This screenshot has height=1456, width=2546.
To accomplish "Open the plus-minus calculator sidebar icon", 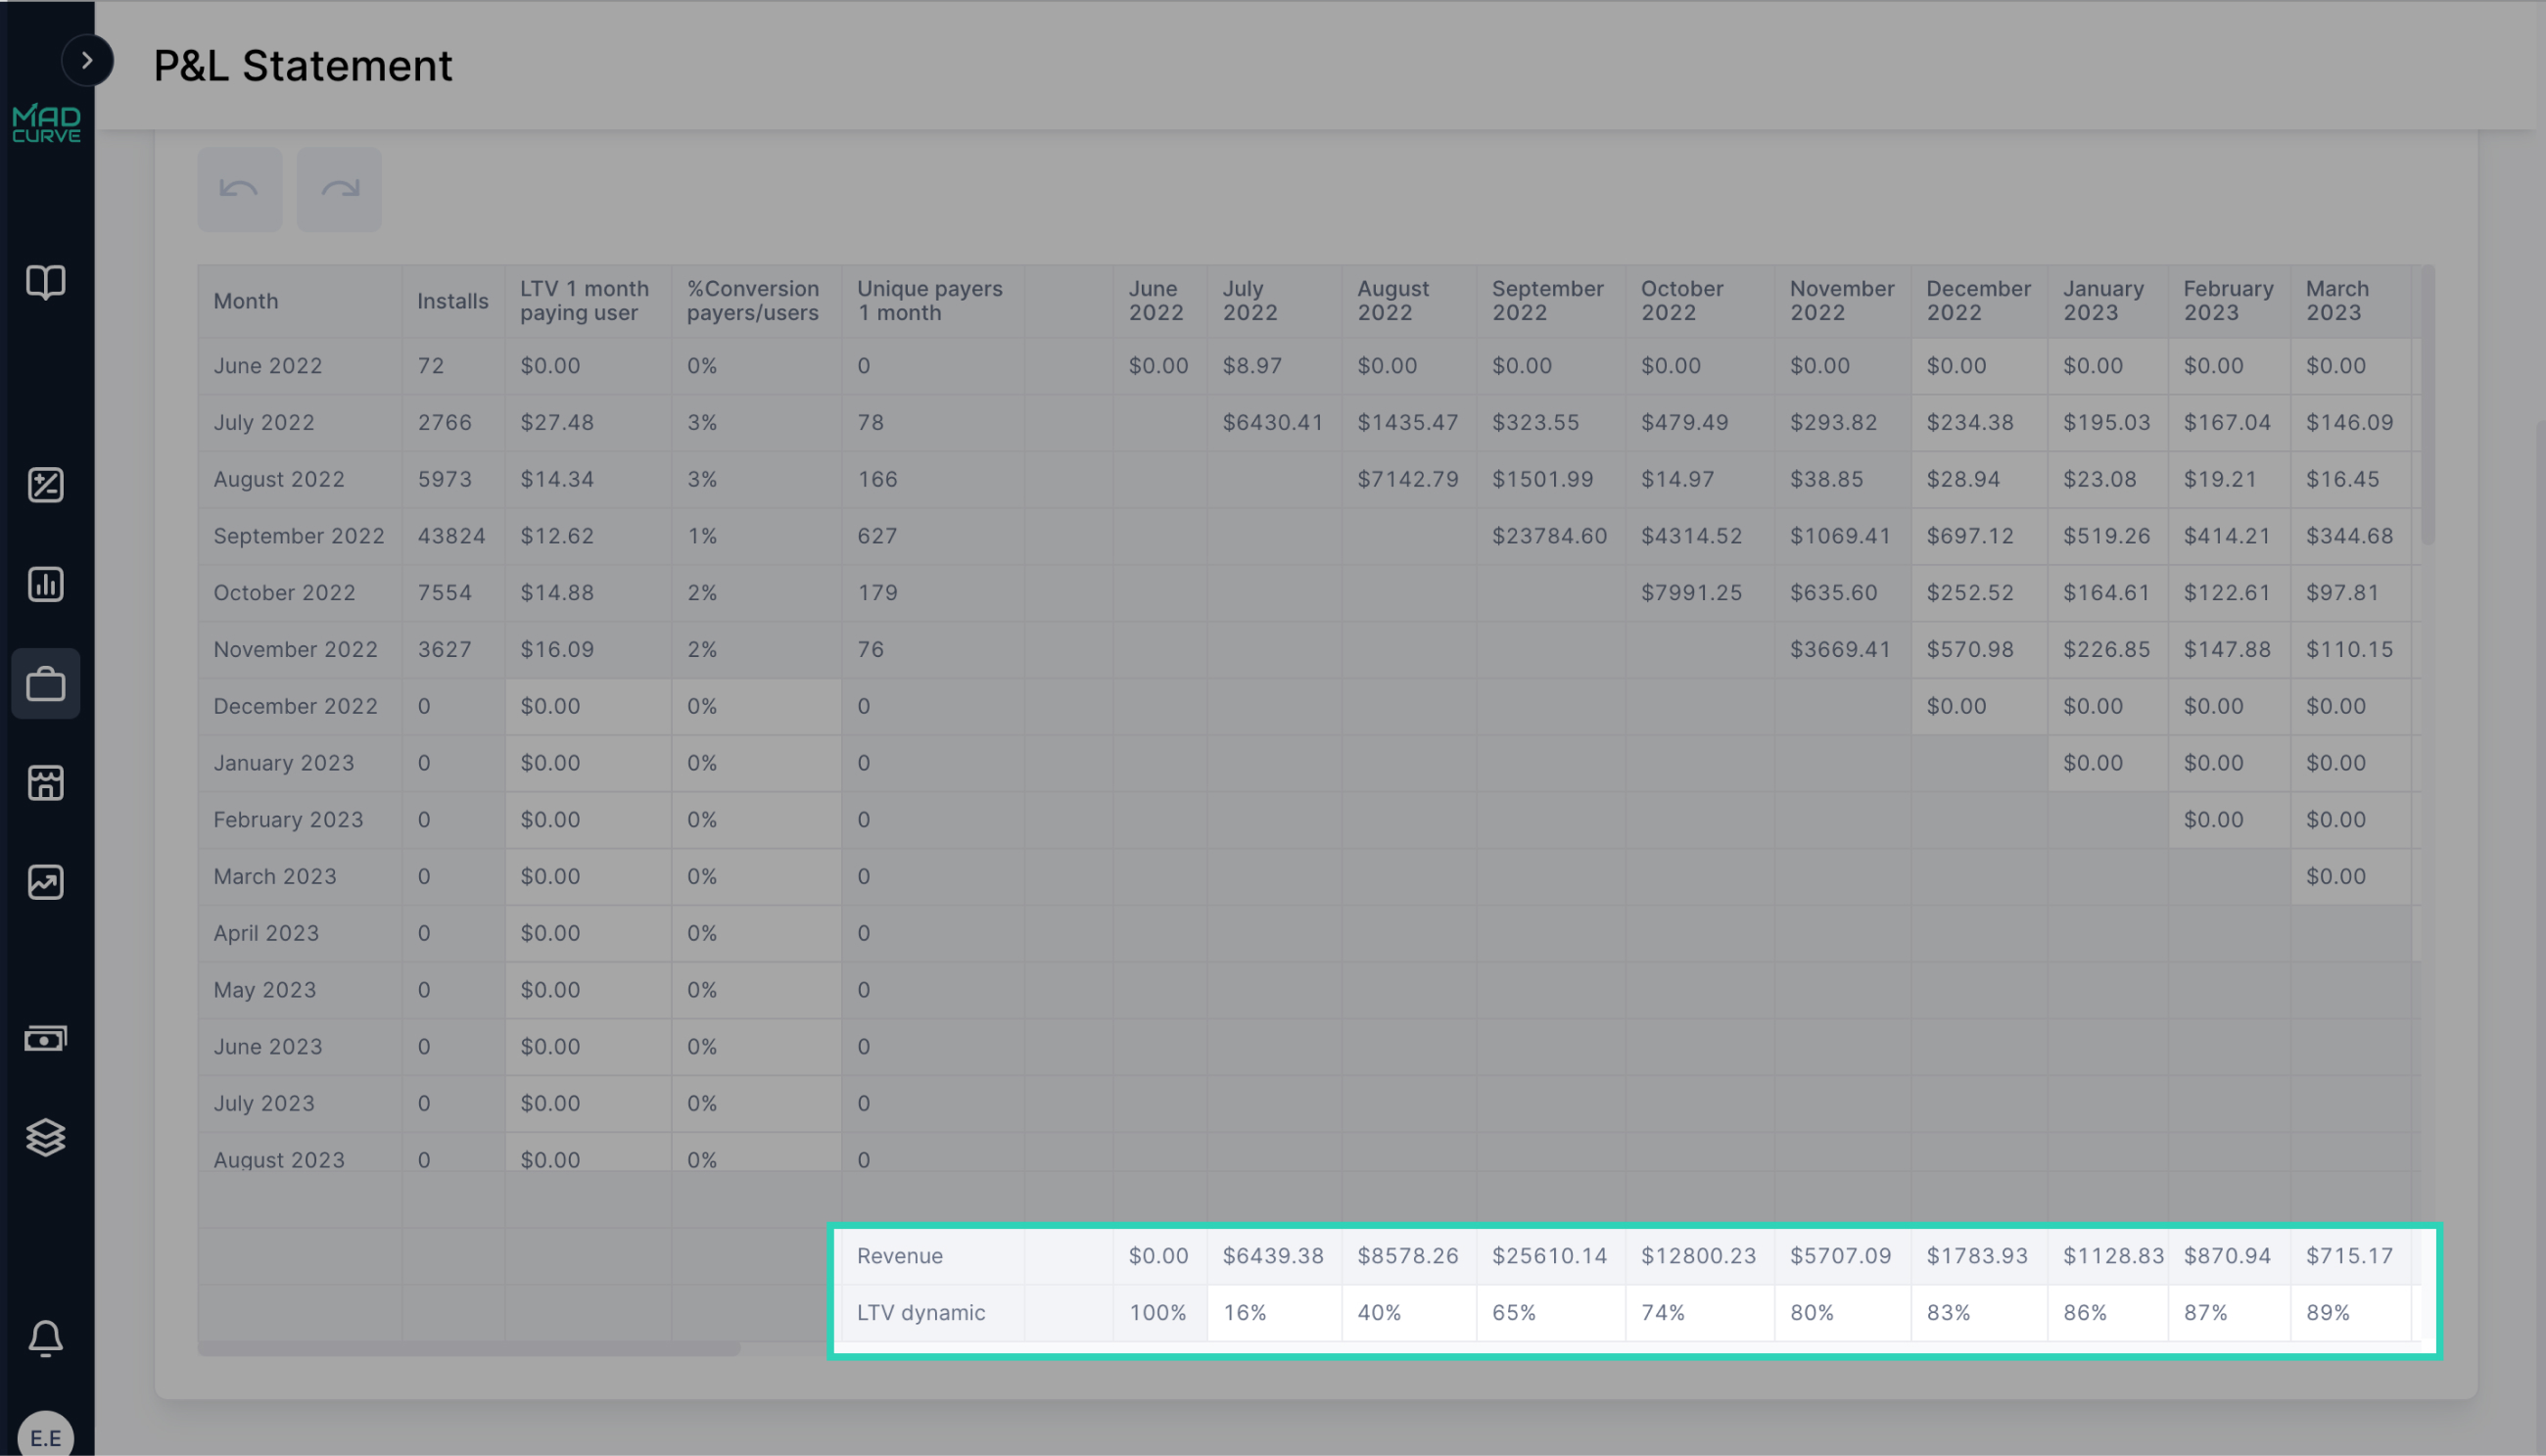I will pos(46,485).
